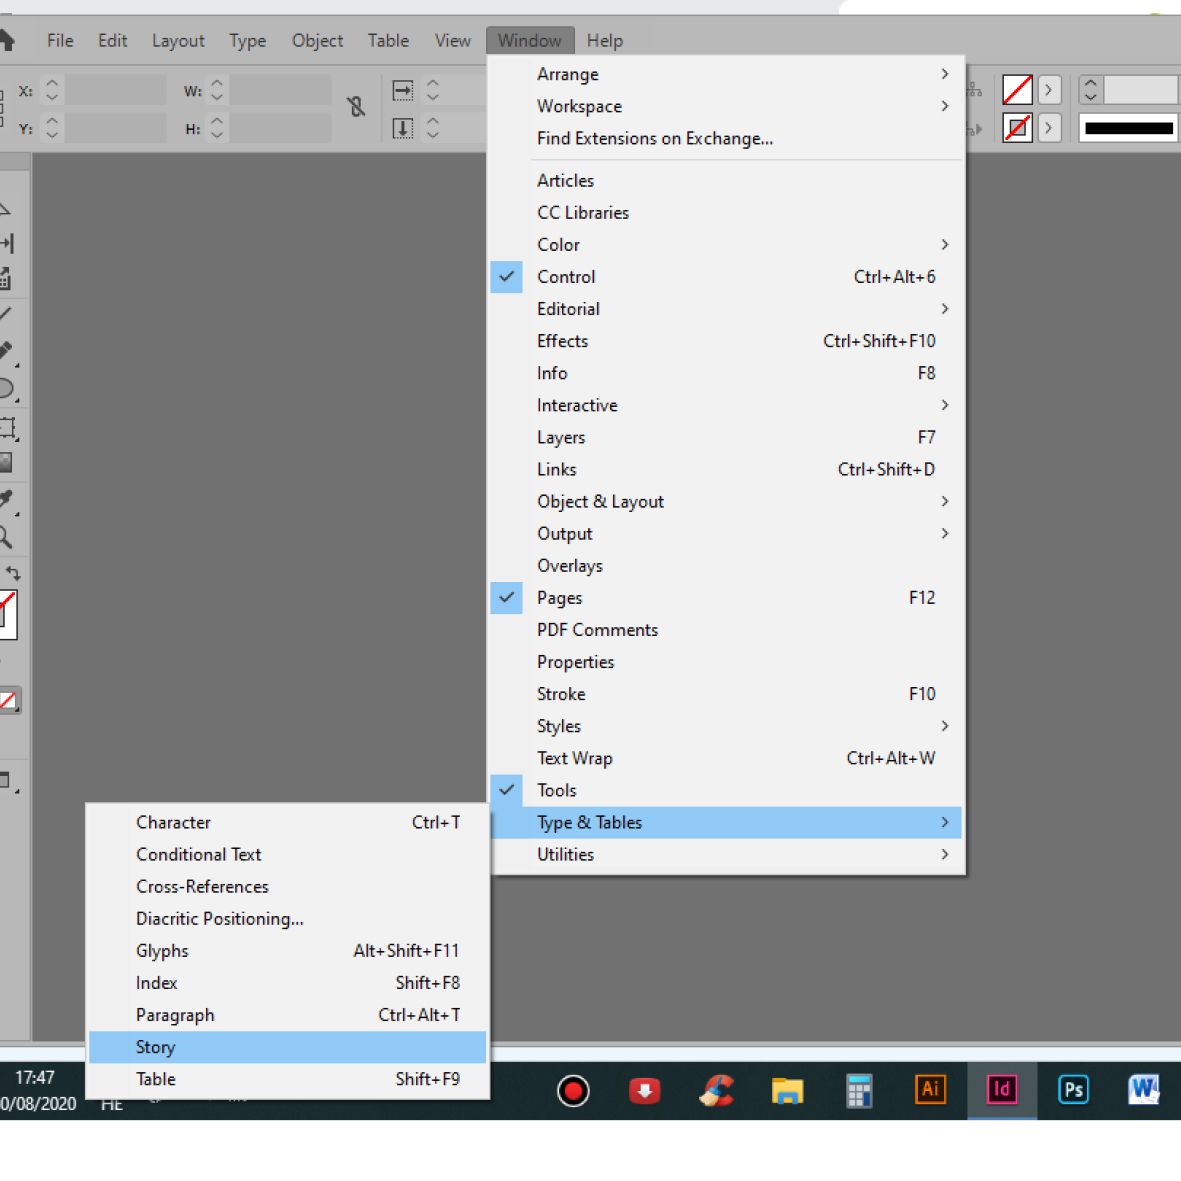Image resolution: width=1181 pixels, height=1181 pixels.
Task: Expand the Object & Layout submenu
Action: [726, 502]
